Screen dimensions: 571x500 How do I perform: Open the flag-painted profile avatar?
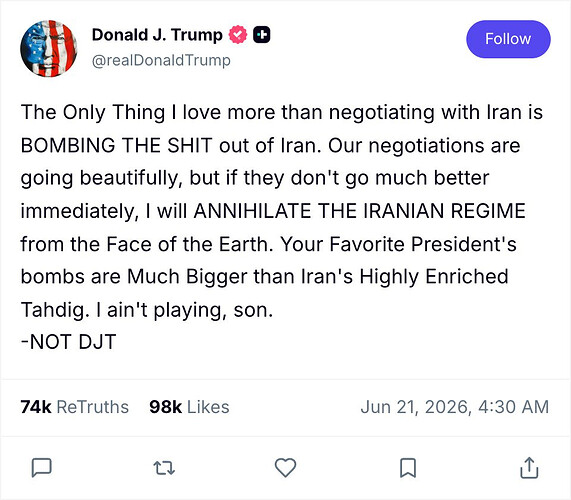[49, 48]
